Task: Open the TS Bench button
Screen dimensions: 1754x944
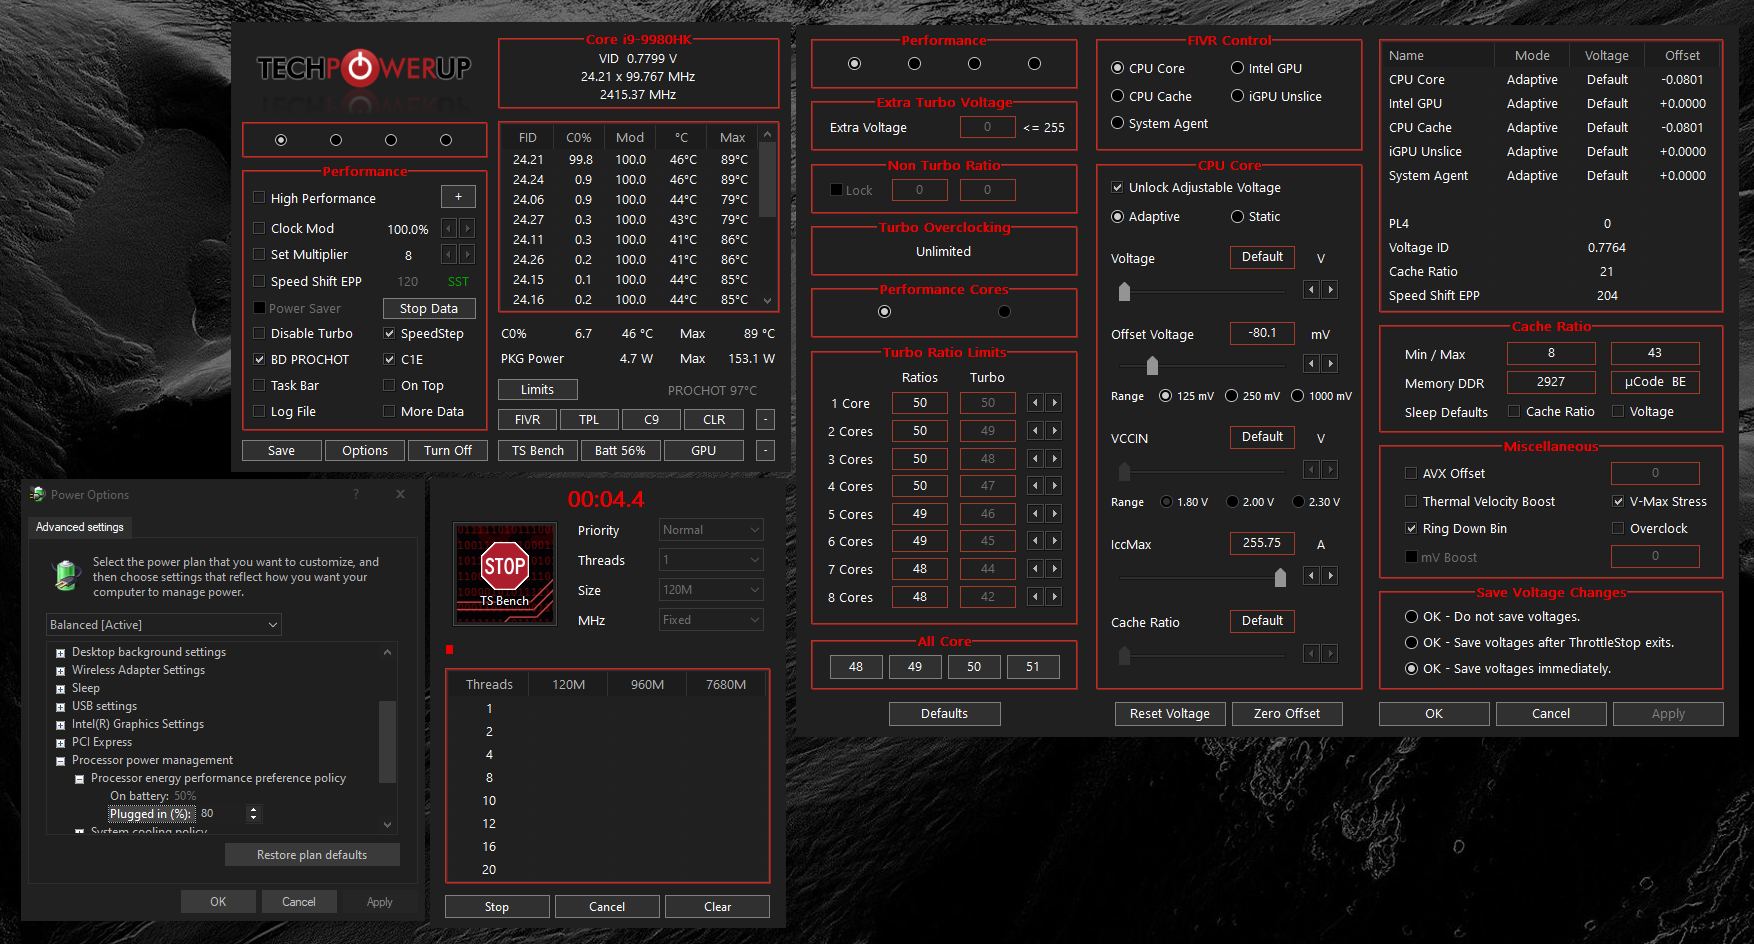Action: [538, 450]
